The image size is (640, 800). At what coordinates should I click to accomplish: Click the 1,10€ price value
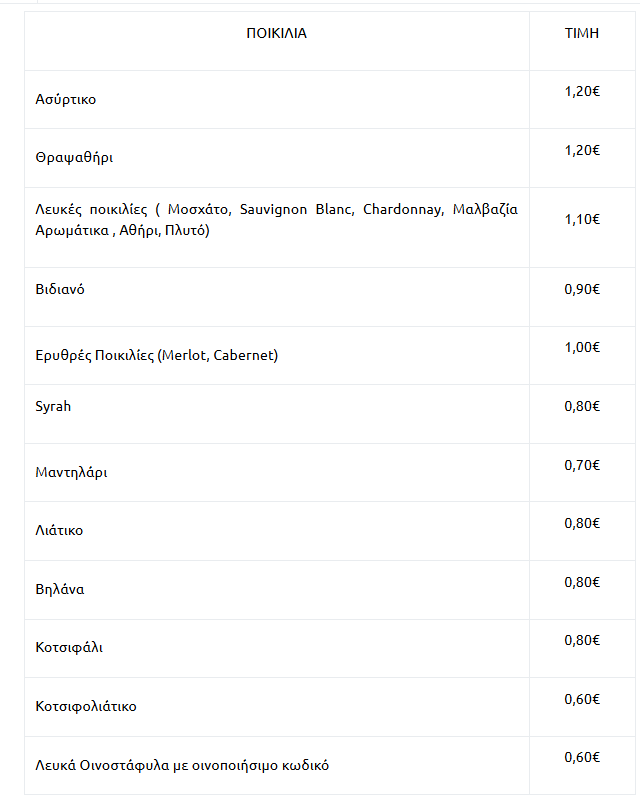582,219
